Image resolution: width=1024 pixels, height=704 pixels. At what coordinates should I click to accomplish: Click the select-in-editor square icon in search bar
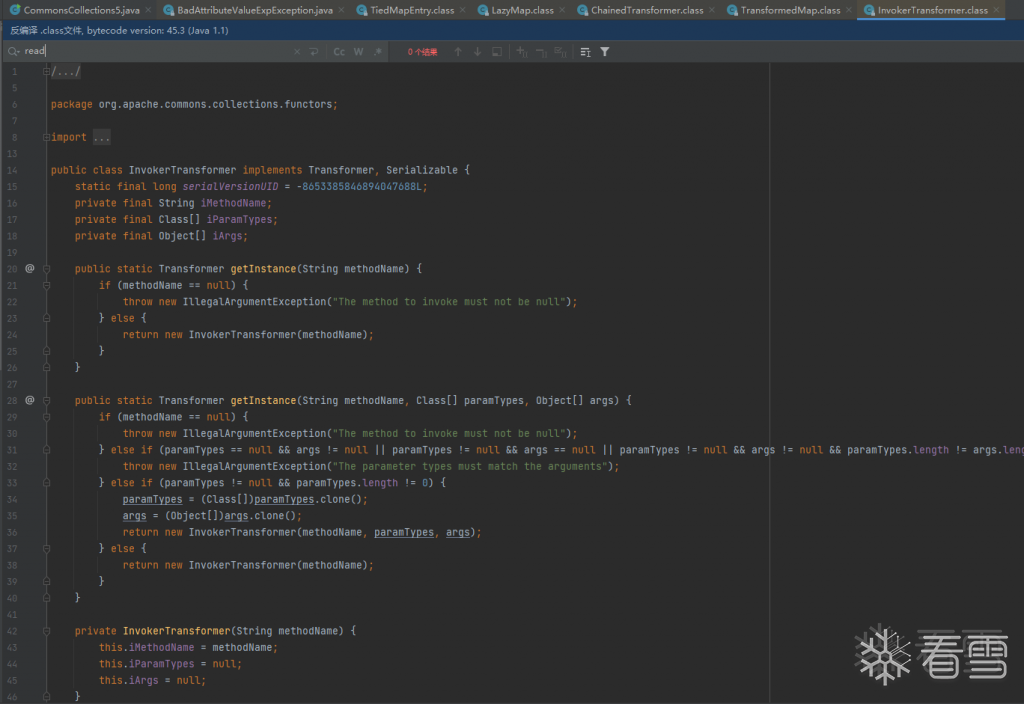[497, 52]
